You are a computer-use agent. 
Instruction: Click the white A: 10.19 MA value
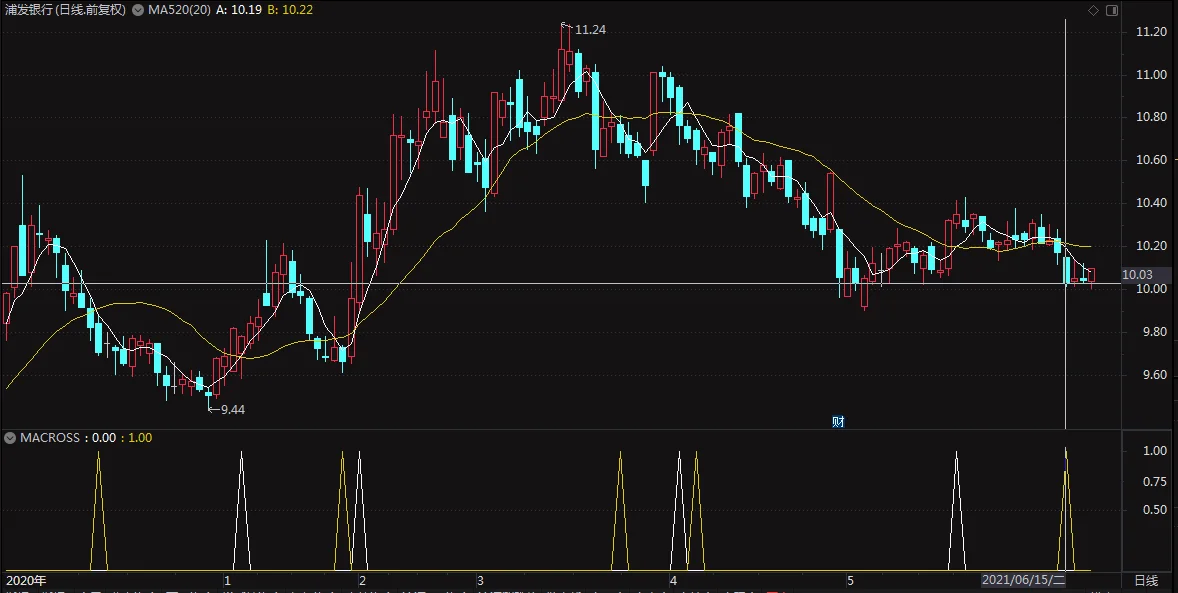tap(239, 11)
